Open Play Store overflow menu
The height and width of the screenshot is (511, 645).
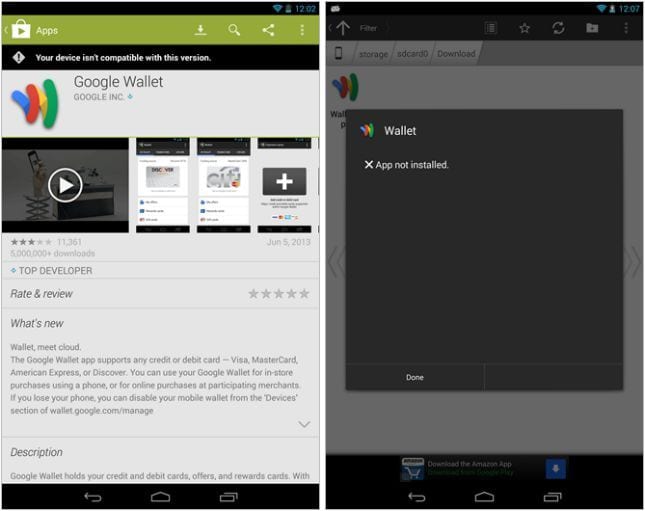(x=302, y=30)
